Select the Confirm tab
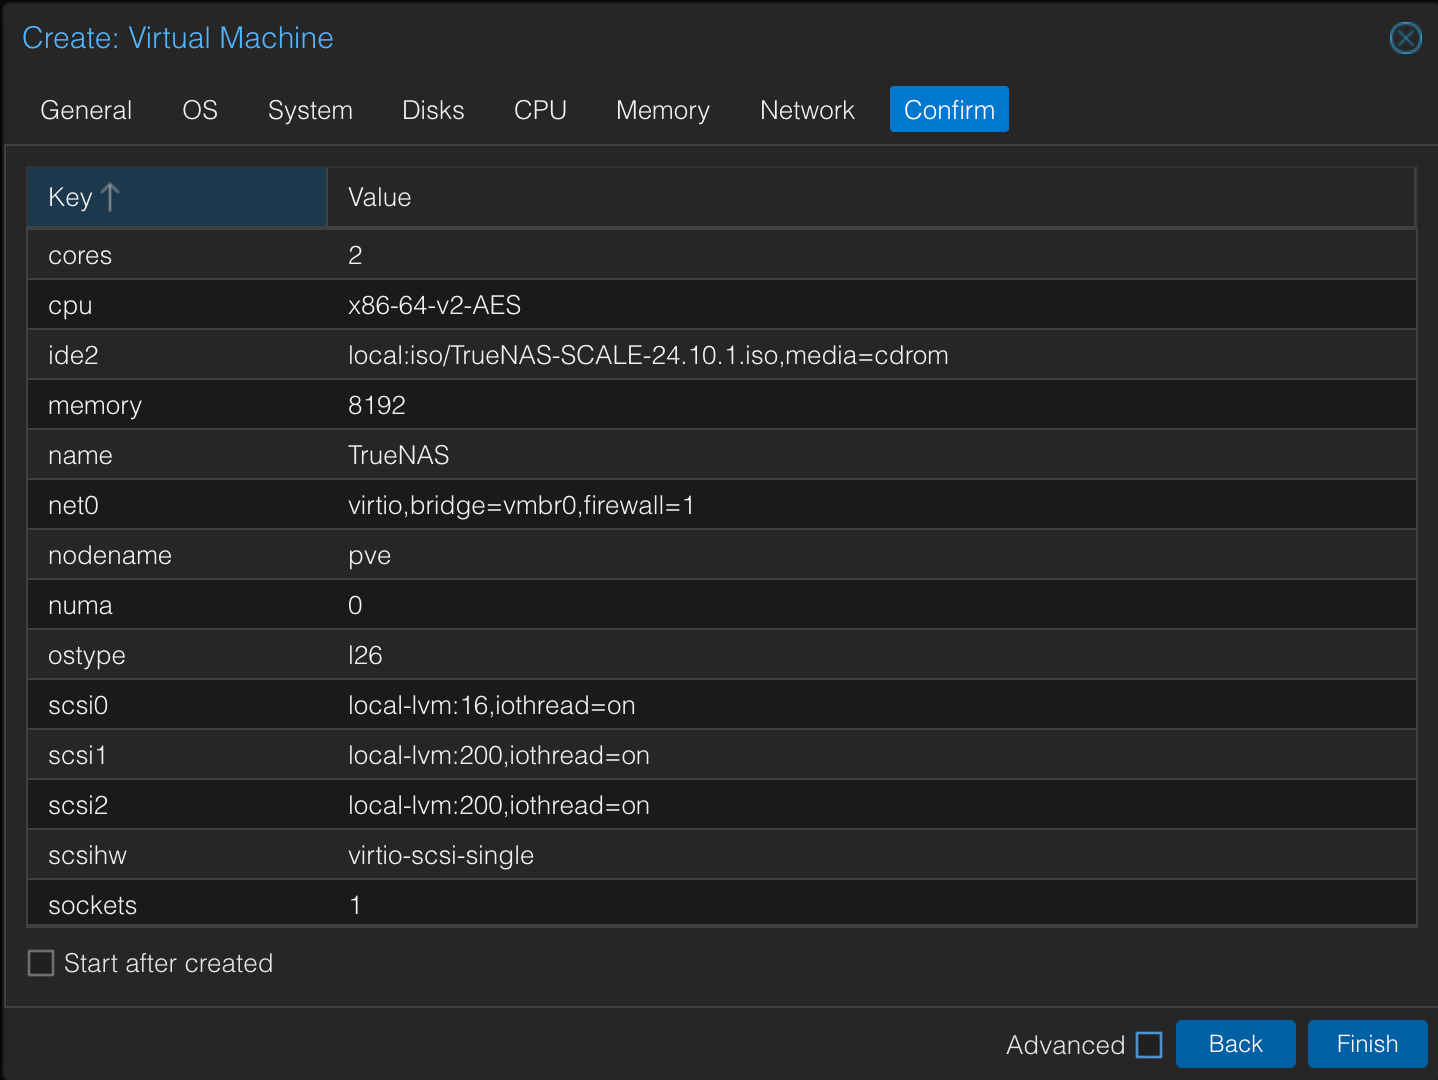 click(x=949, y=110)
